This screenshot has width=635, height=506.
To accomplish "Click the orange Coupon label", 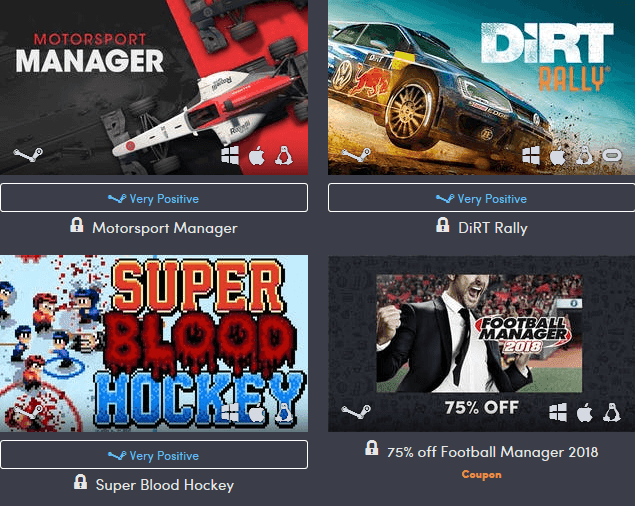I will coord(482,474).
